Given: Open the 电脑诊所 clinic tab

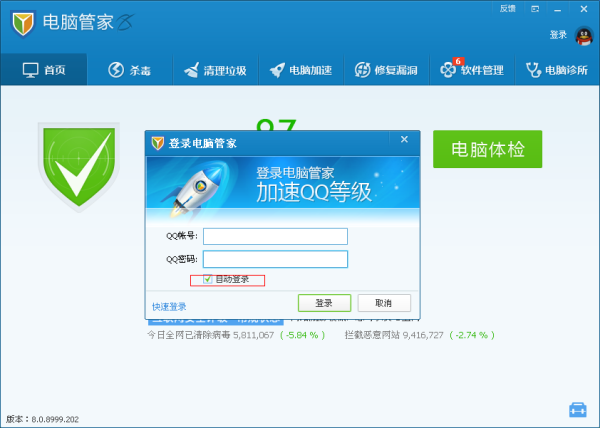Looking at the screenshot, I should click(557, 70).
